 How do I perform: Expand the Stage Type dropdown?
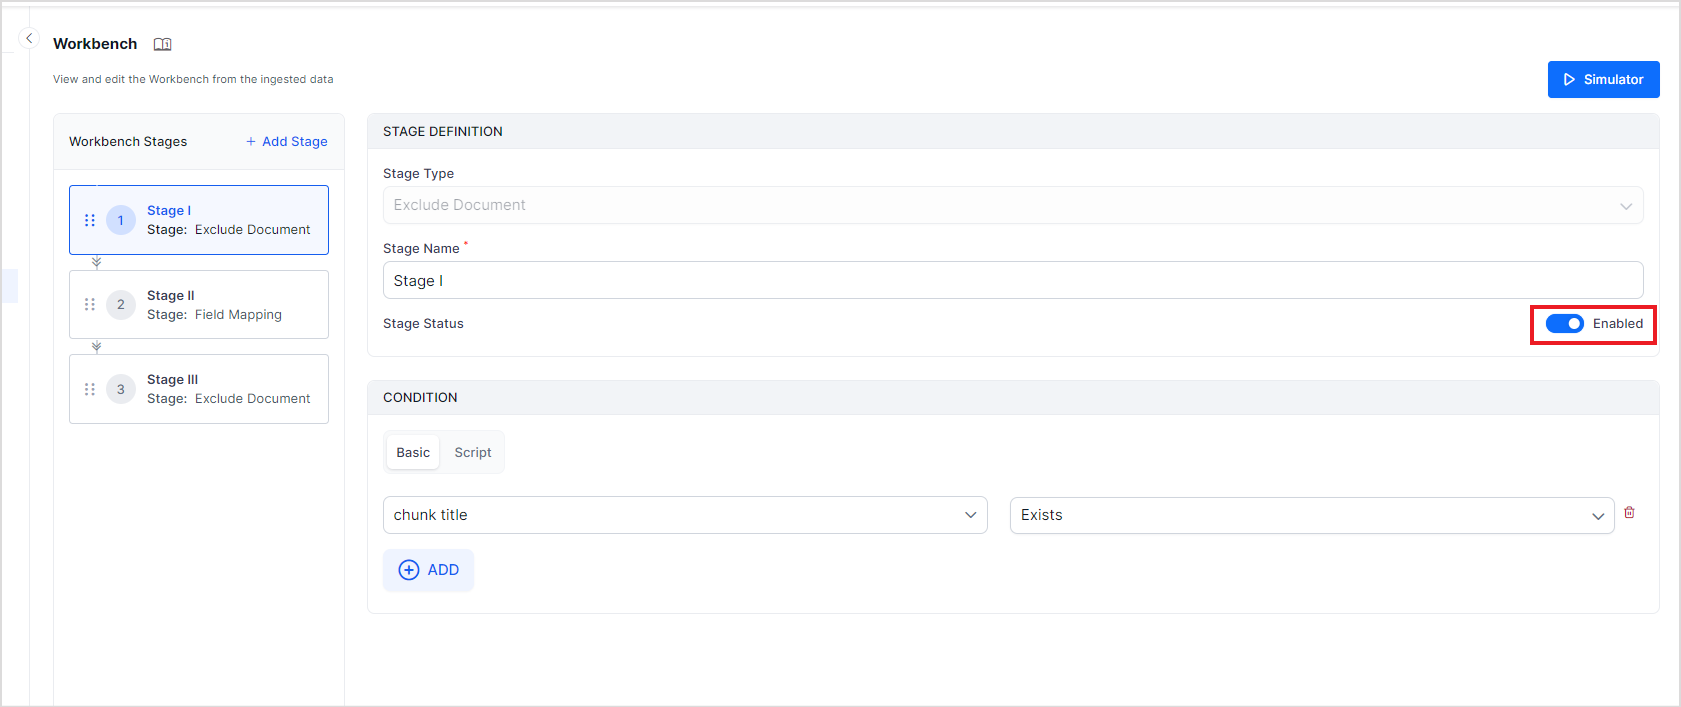tap(1012, 205)
